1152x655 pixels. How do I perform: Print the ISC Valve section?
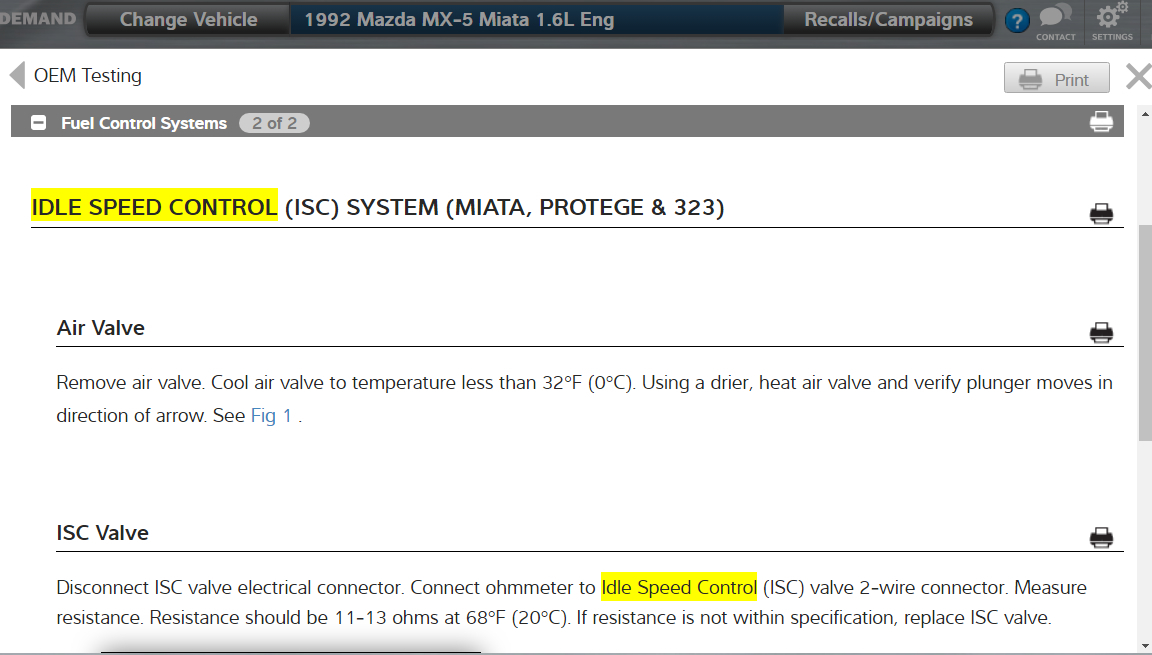(1101, 538)
